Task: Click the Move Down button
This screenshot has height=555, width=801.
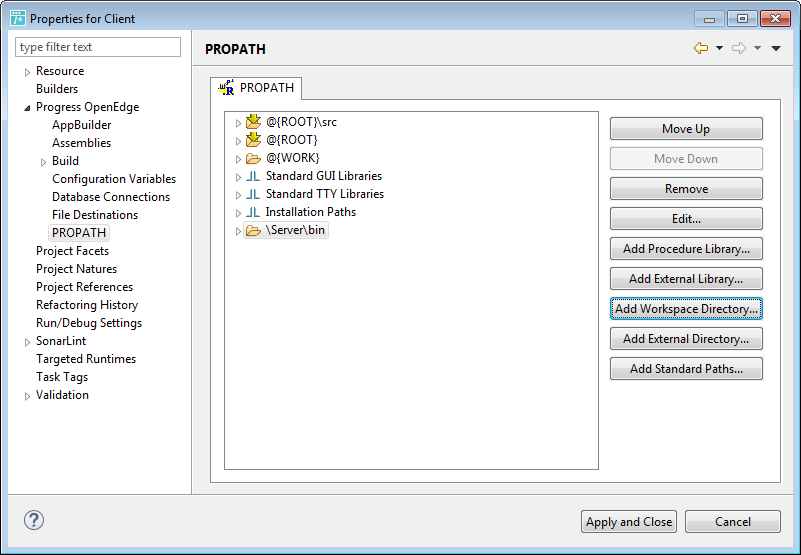Action: click(686, 159)
